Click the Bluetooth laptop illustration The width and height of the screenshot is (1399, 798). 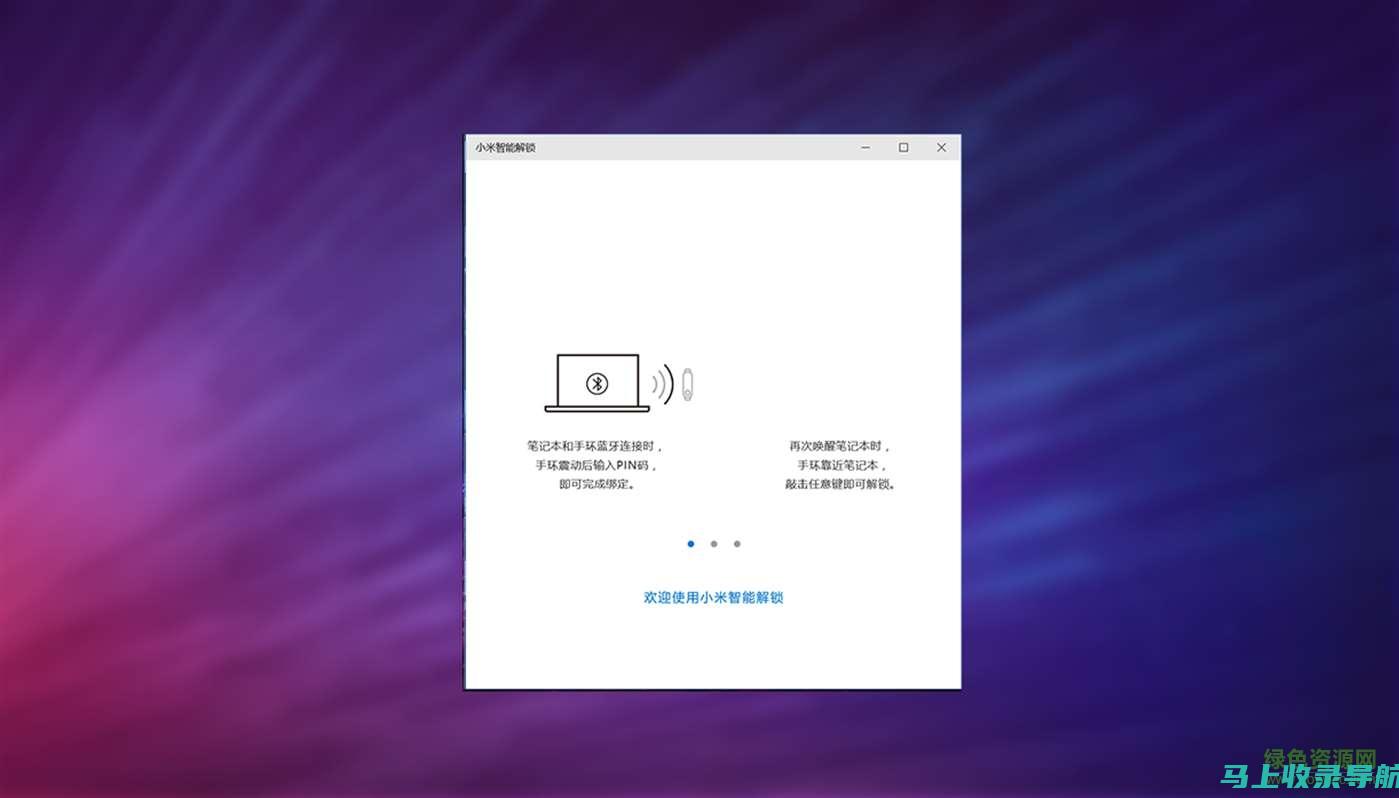click(x=597, y=383)
